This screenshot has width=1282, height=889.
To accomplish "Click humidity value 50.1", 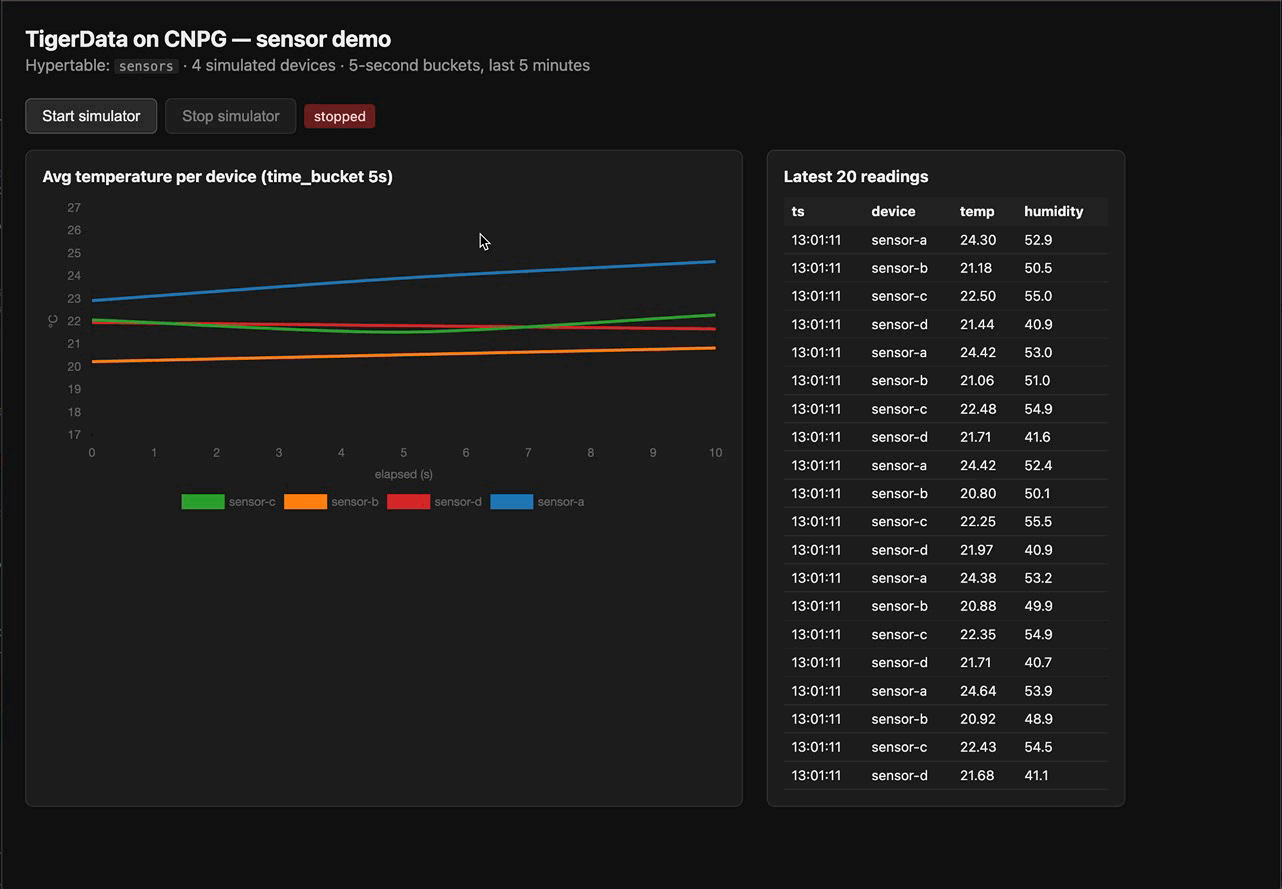I will 1037,493.
